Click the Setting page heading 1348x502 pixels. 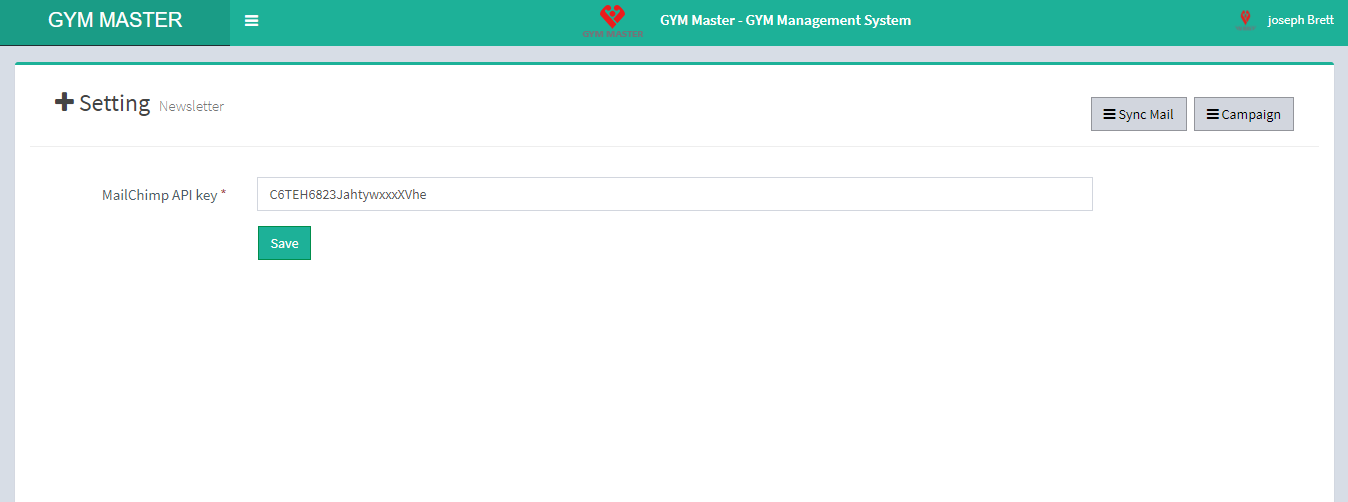(x=115, y=103)
